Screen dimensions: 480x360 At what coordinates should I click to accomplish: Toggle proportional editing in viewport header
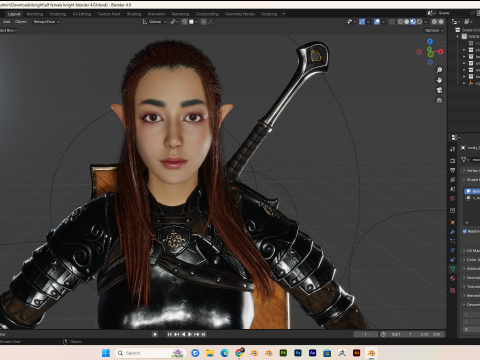[204, 22]
